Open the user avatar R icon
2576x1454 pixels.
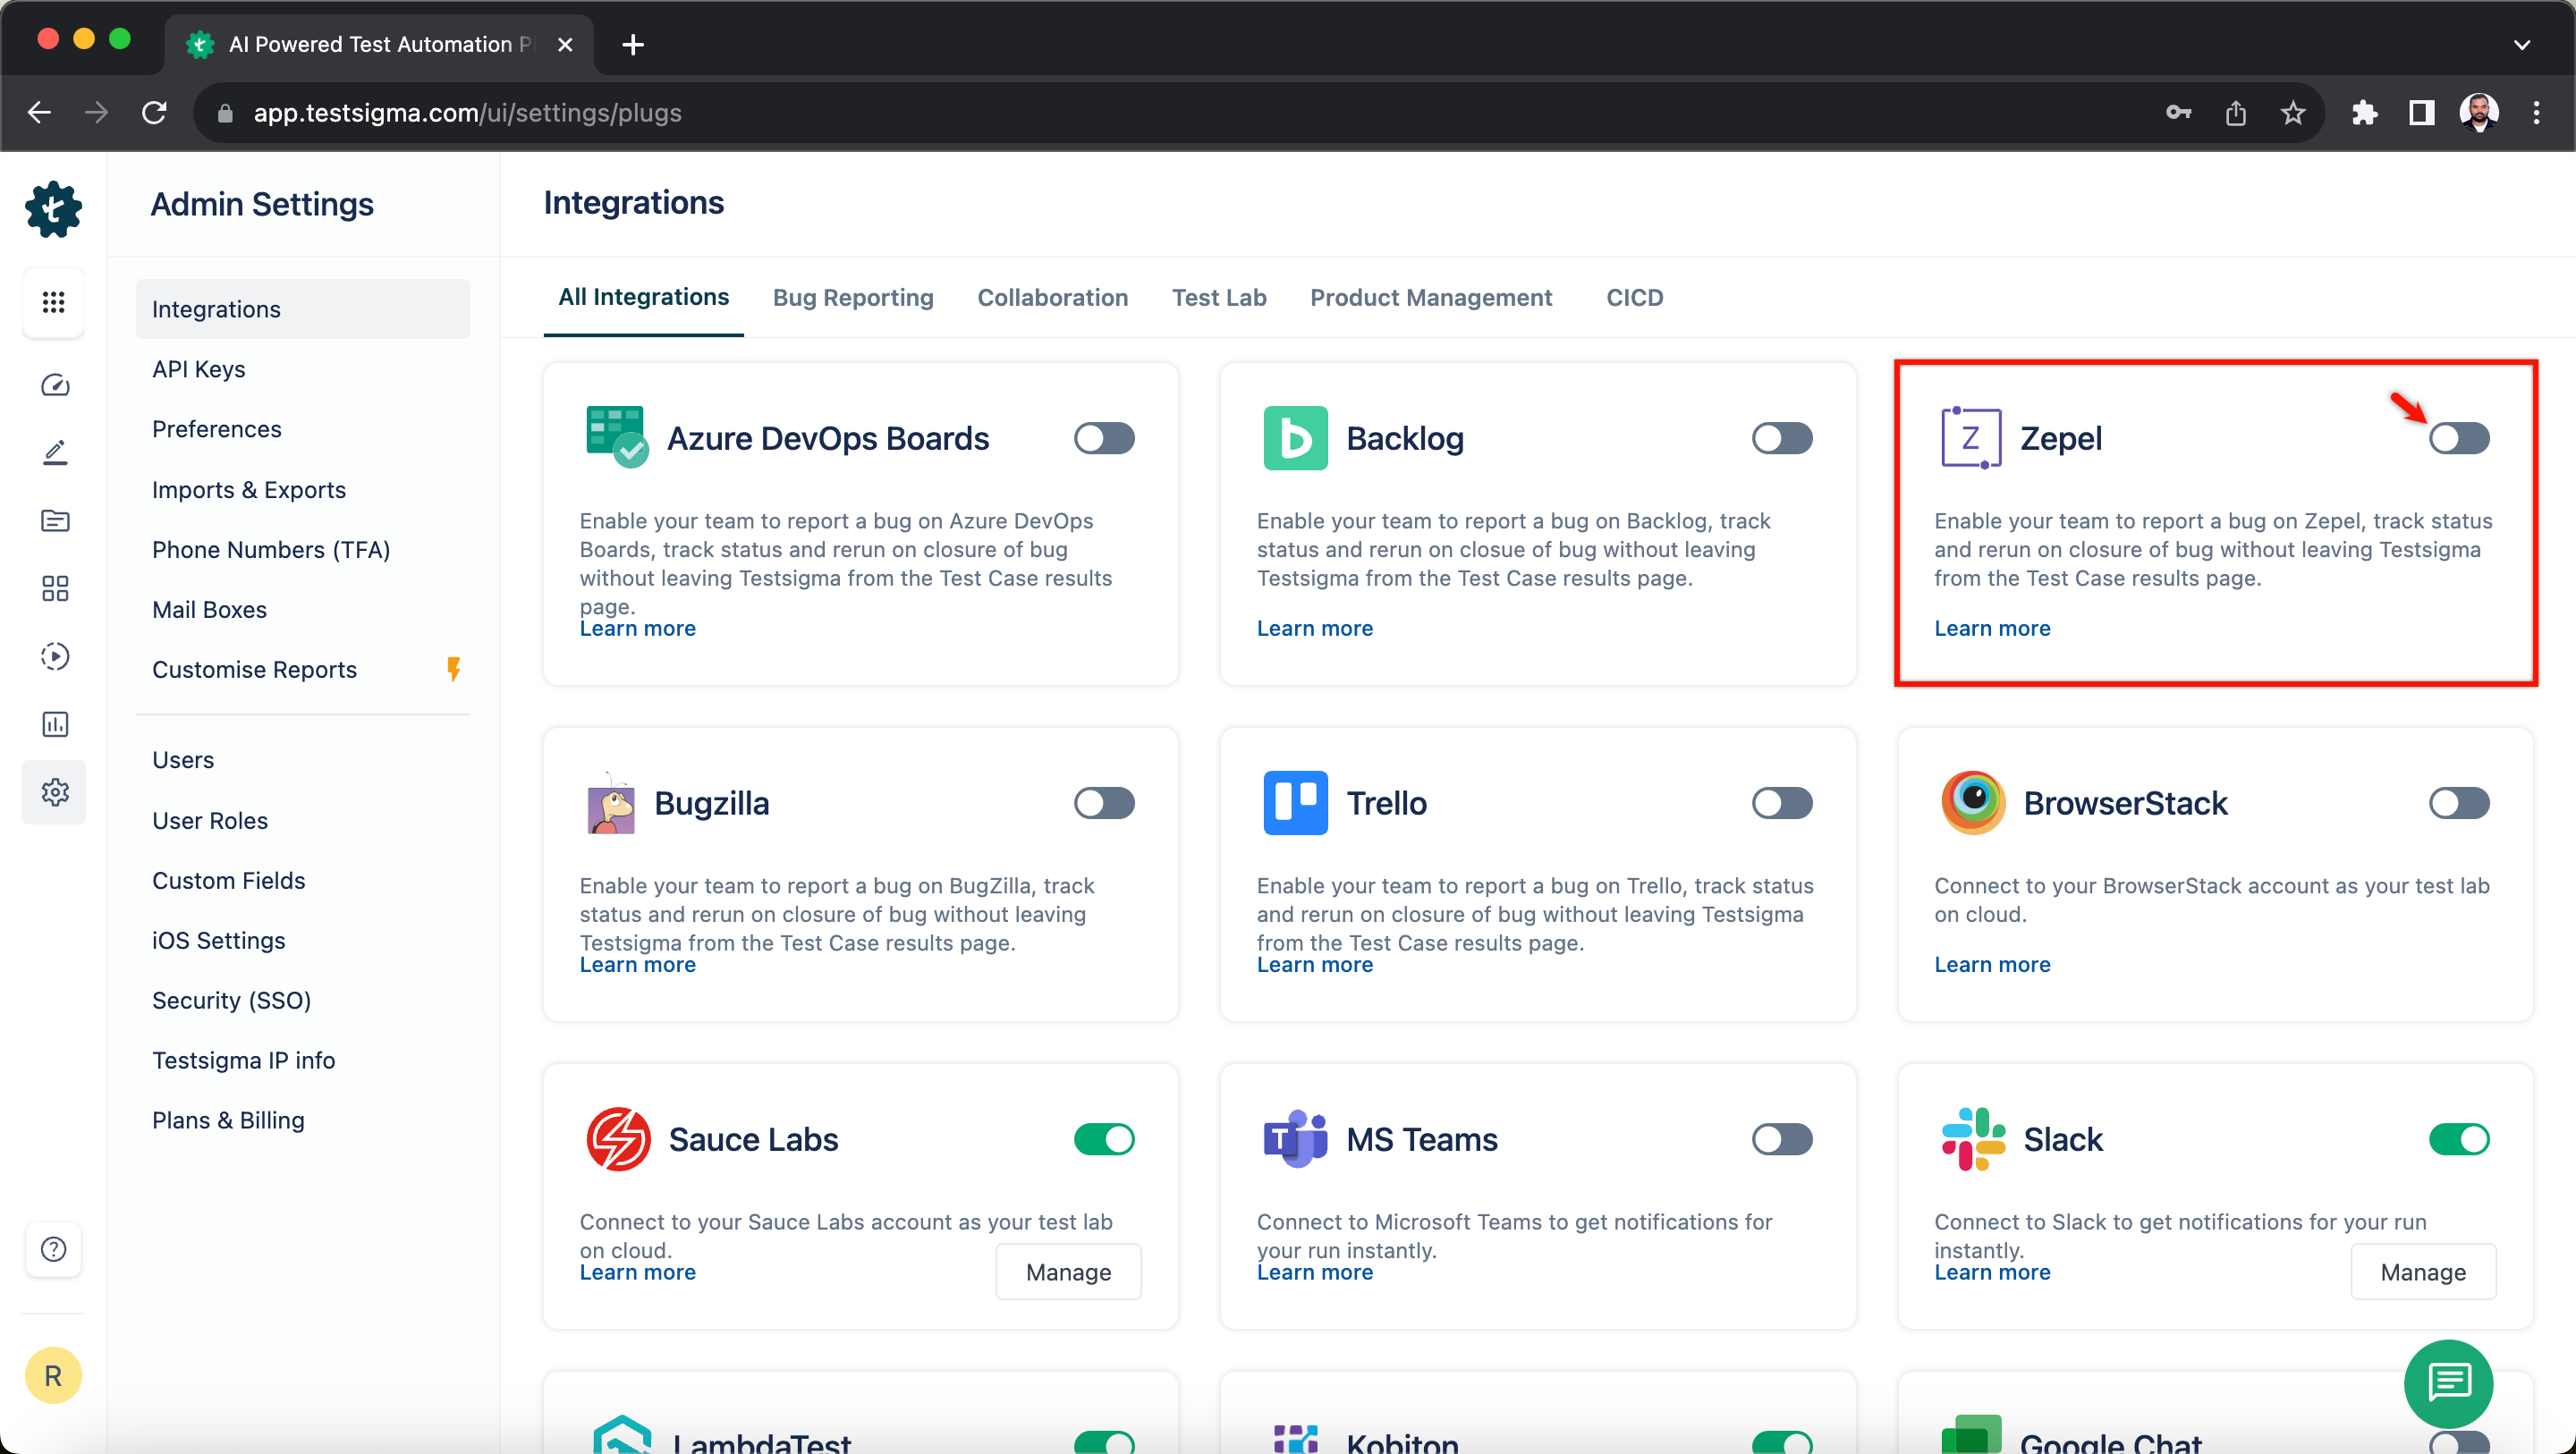pyautogui.click(x=53, y=1375)
